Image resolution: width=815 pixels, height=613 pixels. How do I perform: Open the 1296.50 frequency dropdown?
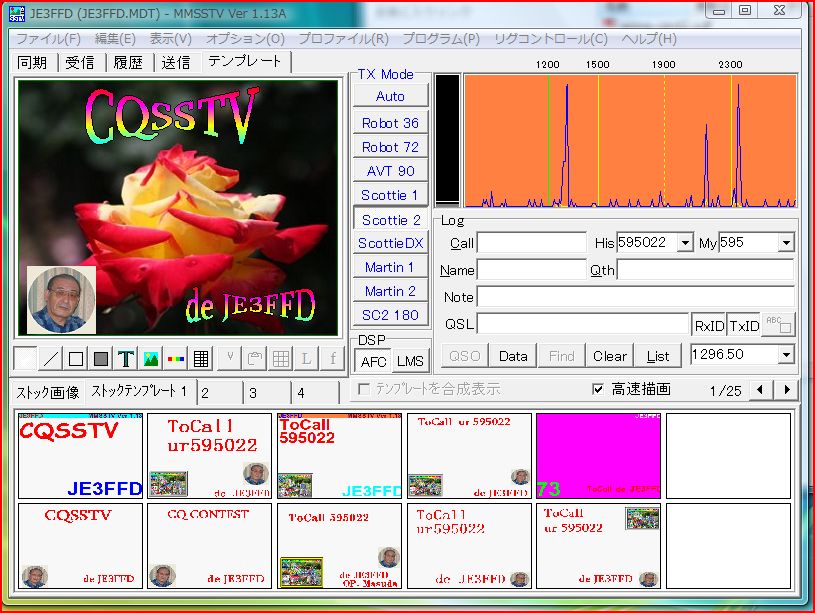pyautogui.click(x=786, y=355)
